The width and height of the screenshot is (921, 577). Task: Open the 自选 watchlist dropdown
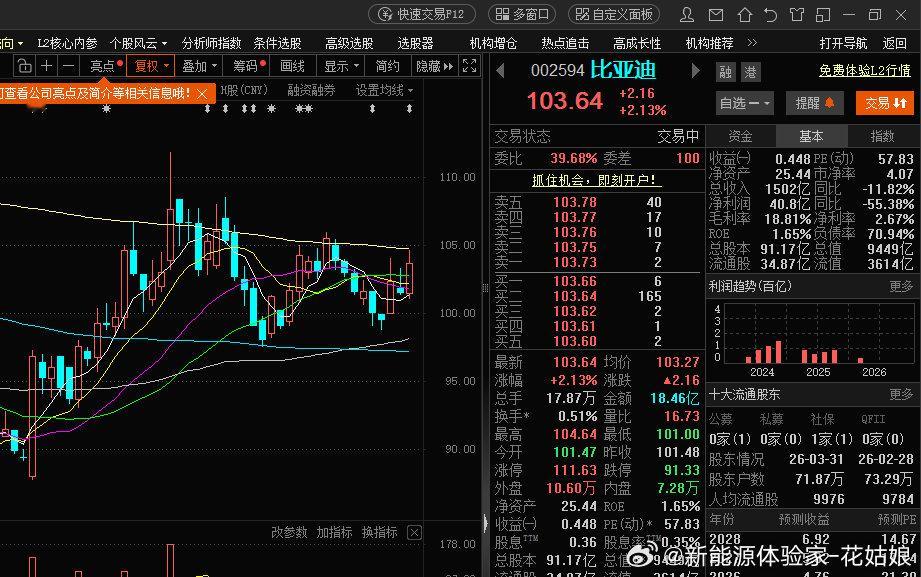744,103
